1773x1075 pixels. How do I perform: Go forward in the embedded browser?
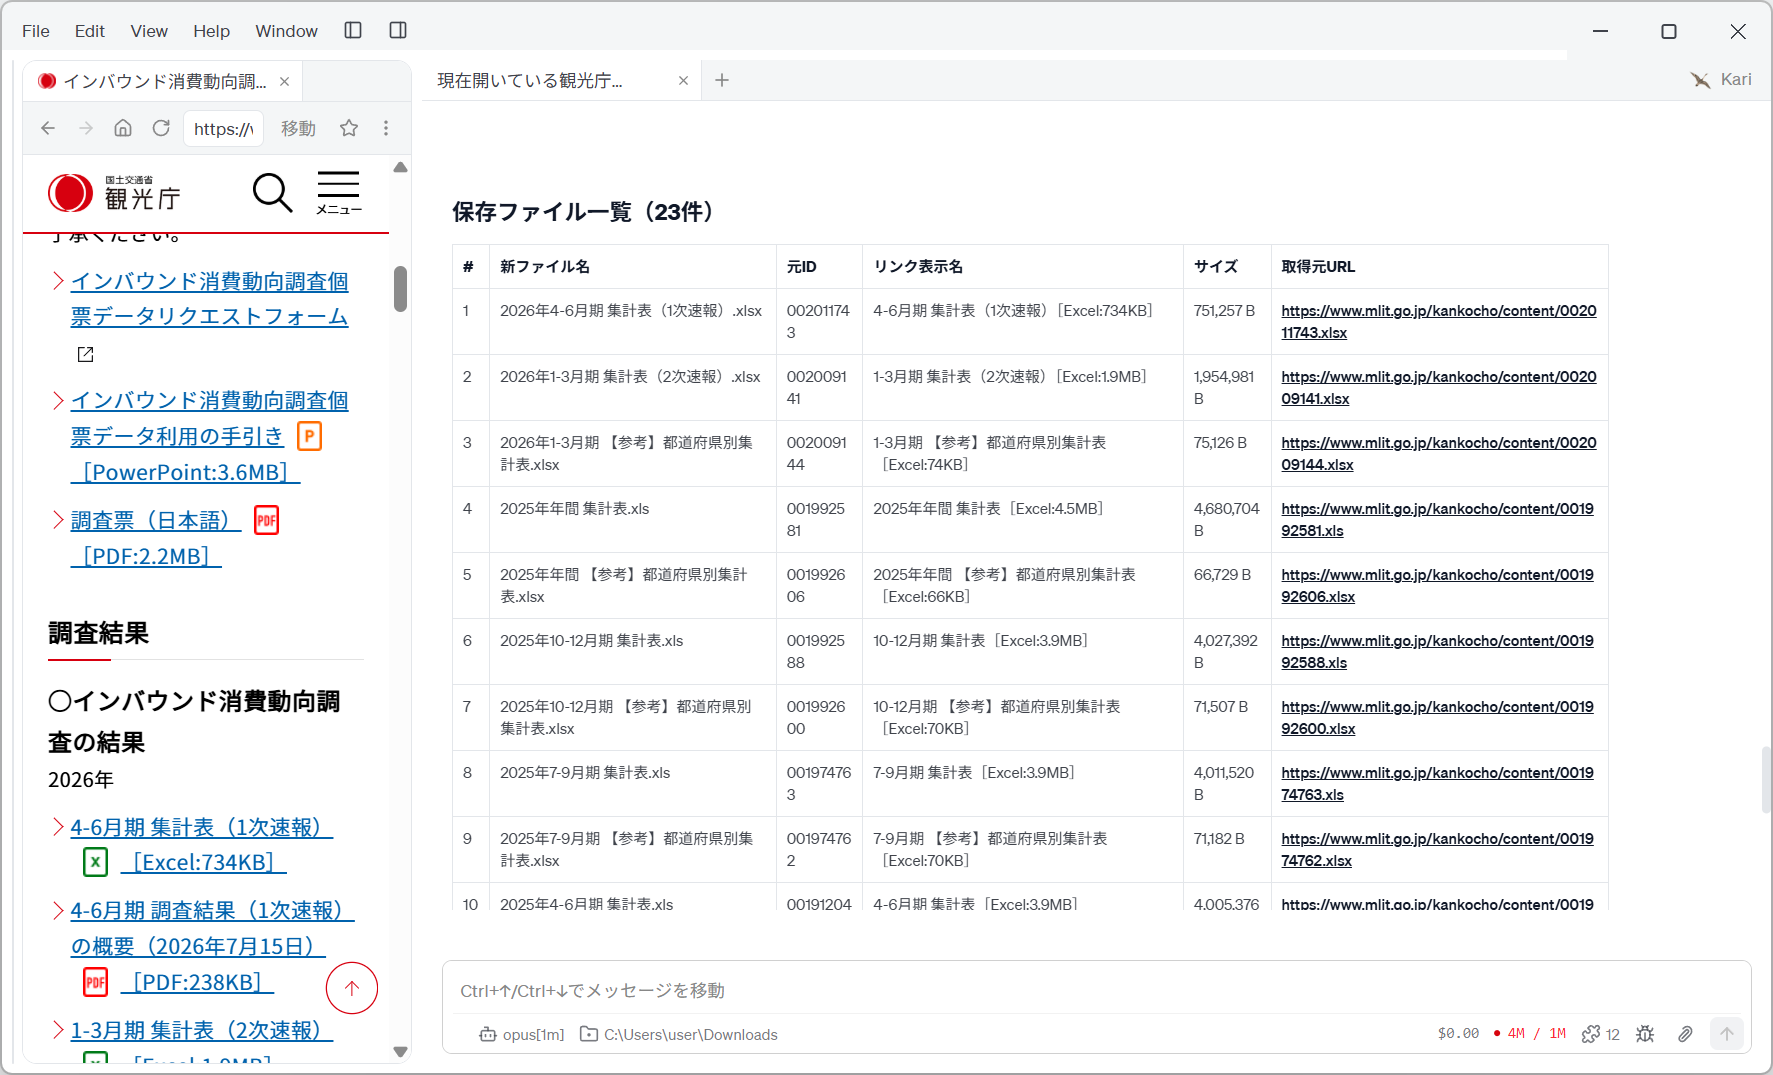pyautogui.click(x=86, y=128)
